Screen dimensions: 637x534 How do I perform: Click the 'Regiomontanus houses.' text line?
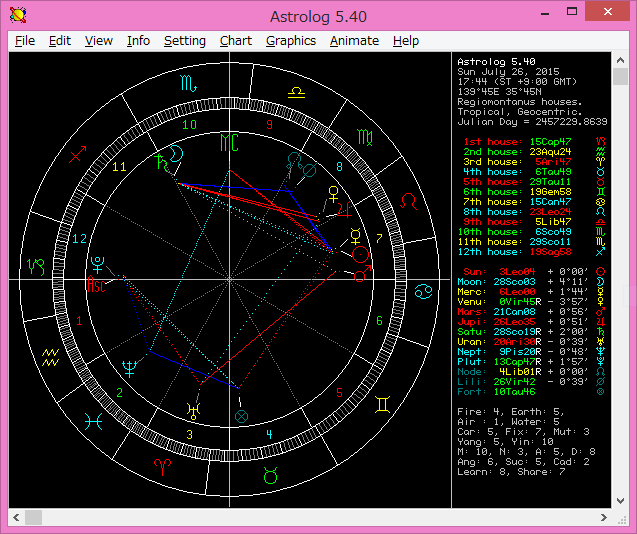pos(520,102)
